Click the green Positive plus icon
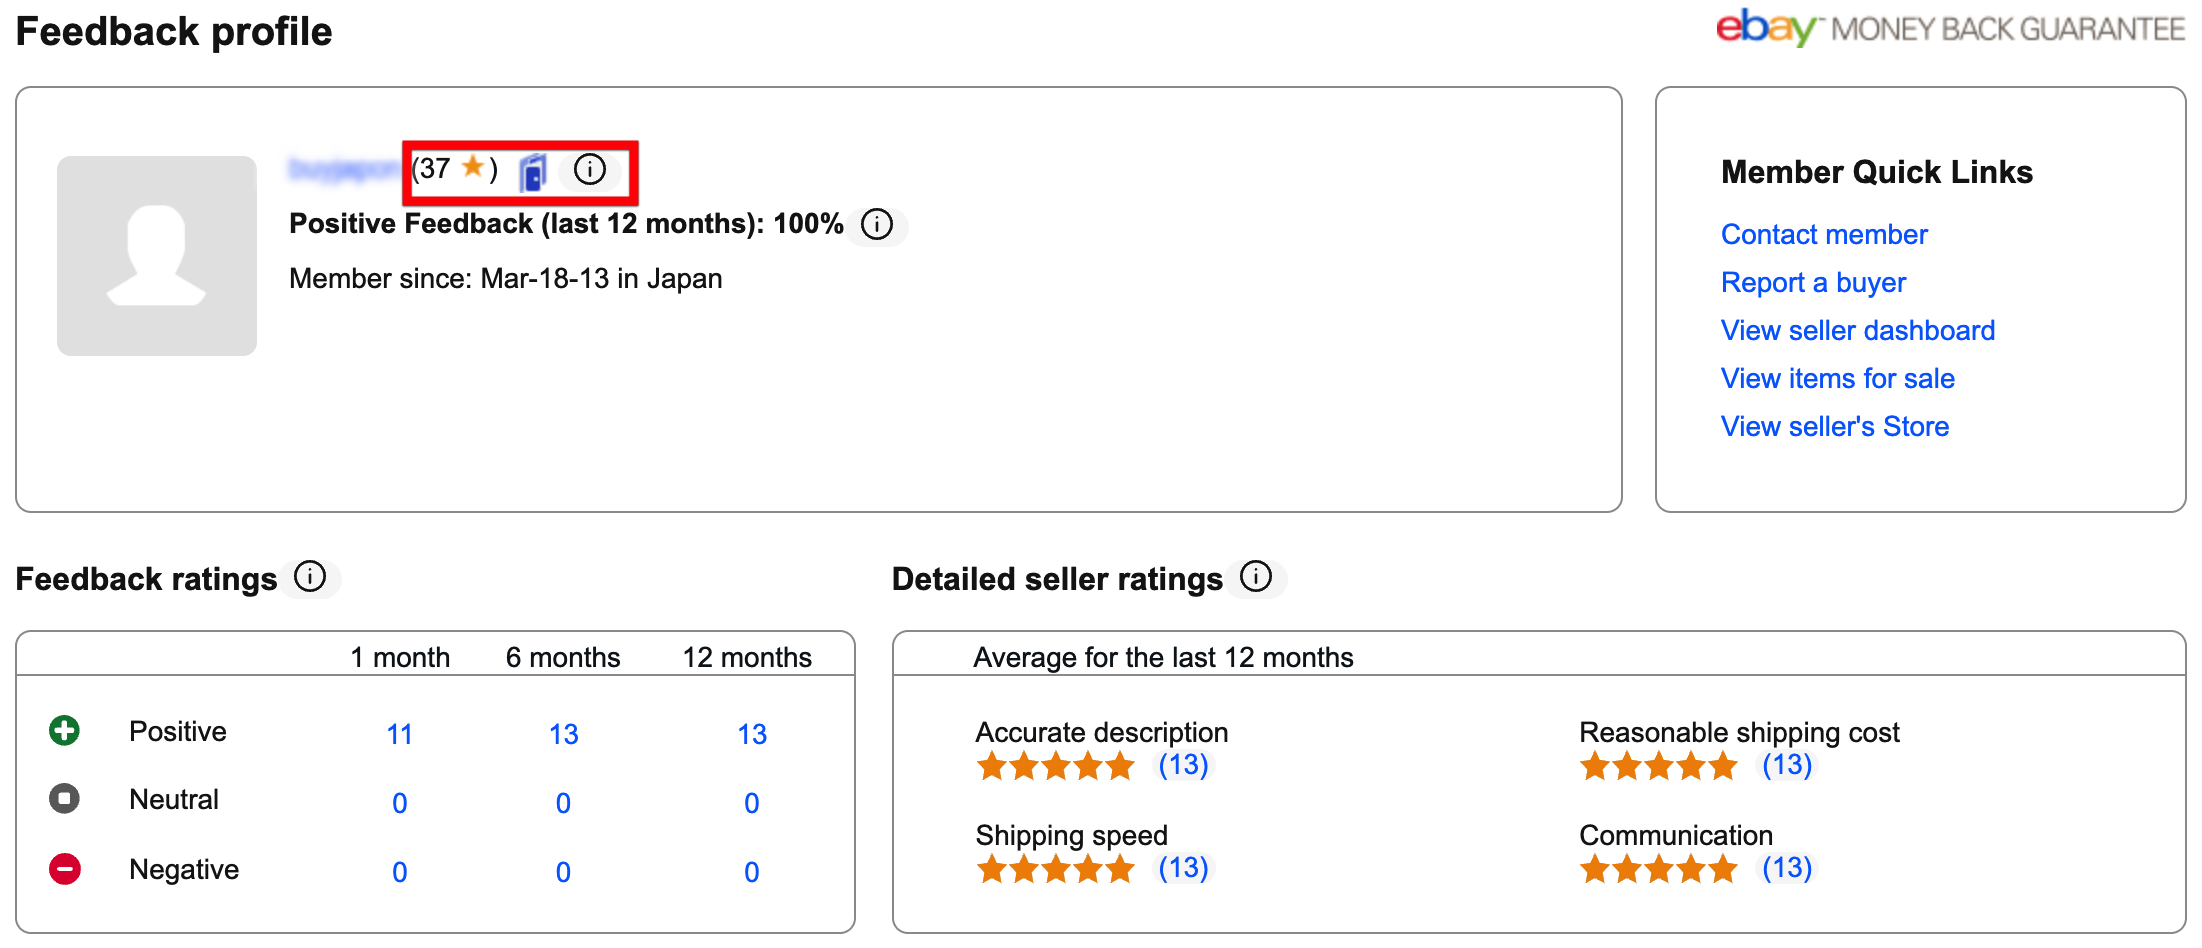This screenshot has width=2202, height=948. [x=65, y=731]
